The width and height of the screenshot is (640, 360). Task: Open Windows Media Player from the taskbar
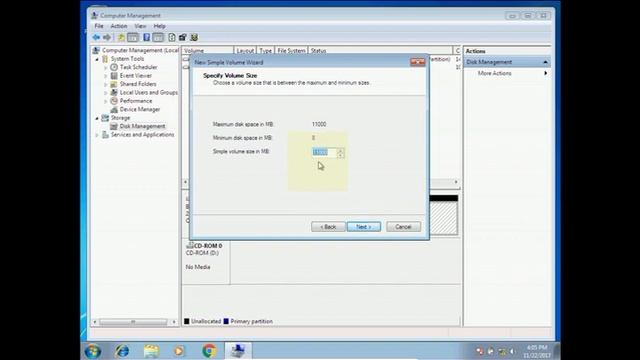[x=179, y=351]
